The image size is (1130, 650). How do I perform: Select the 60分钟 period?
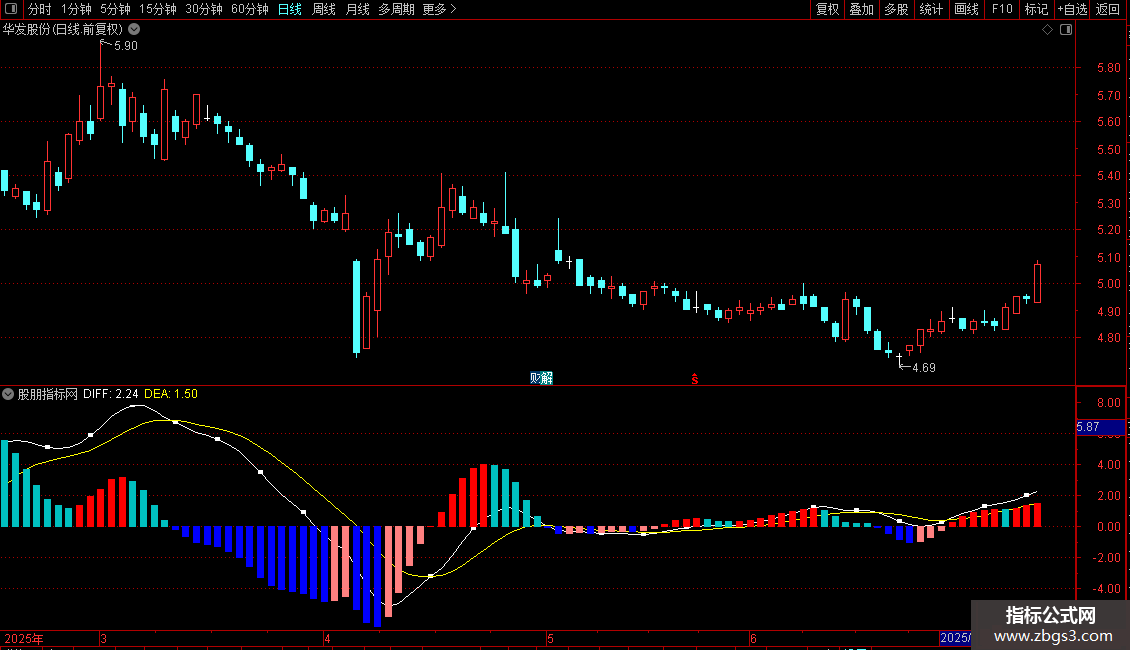point(250,9)
